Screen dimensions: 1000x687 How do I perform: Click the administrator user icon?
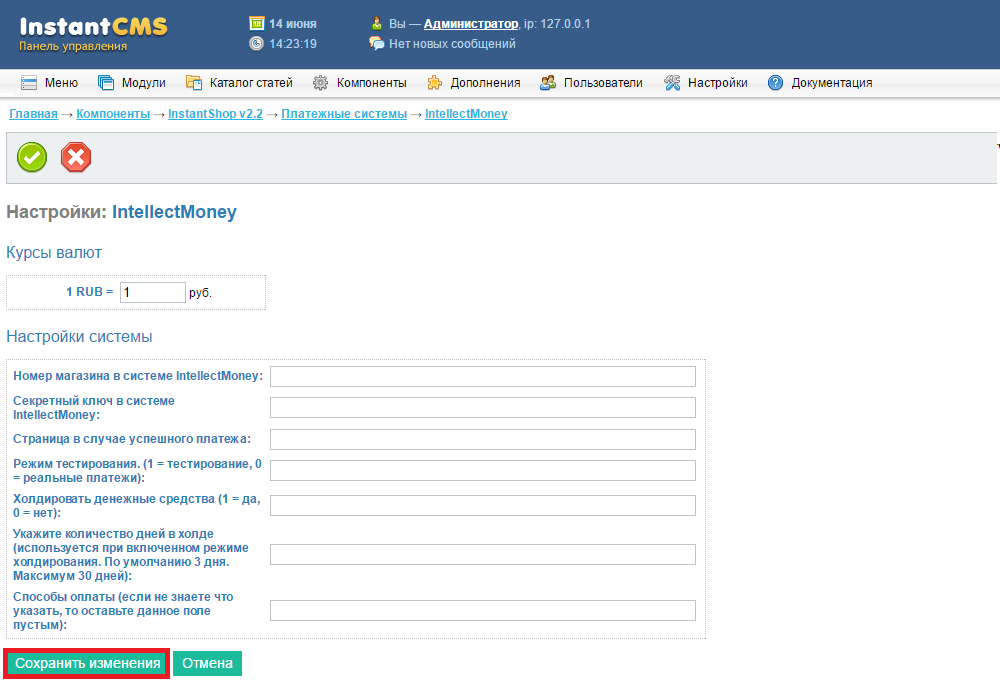tap(376, 23)
